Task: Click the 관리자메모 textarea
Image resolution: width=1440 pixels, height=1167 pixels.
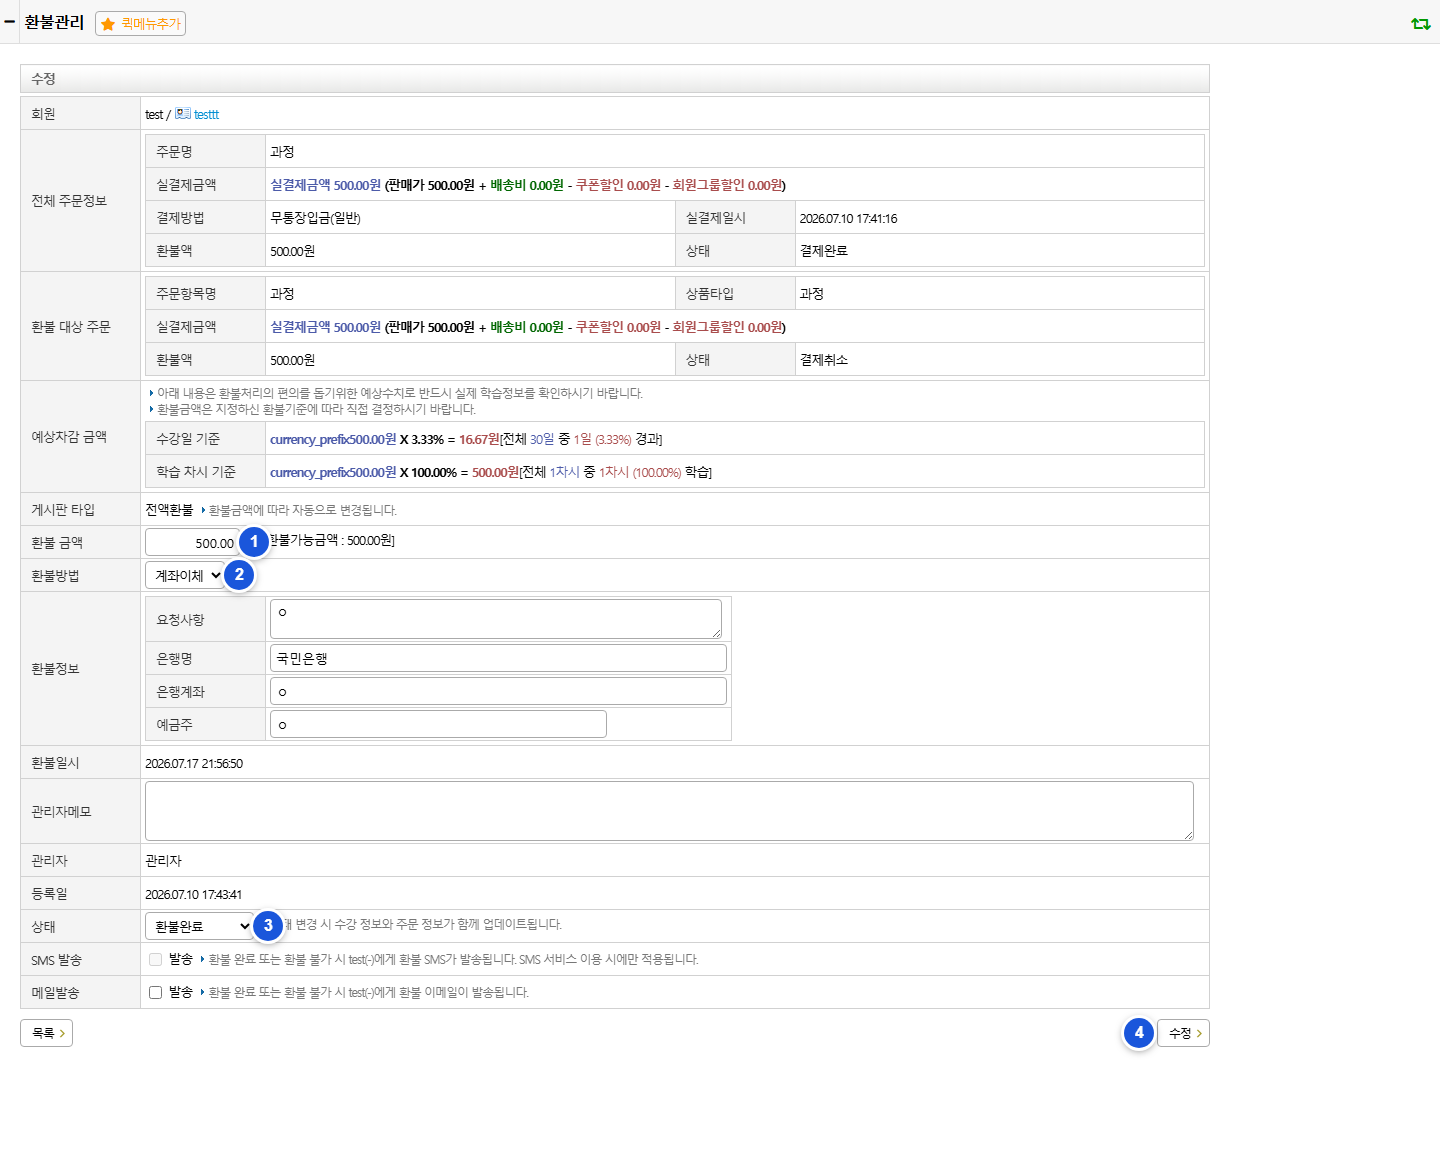Action: point(669,811)
